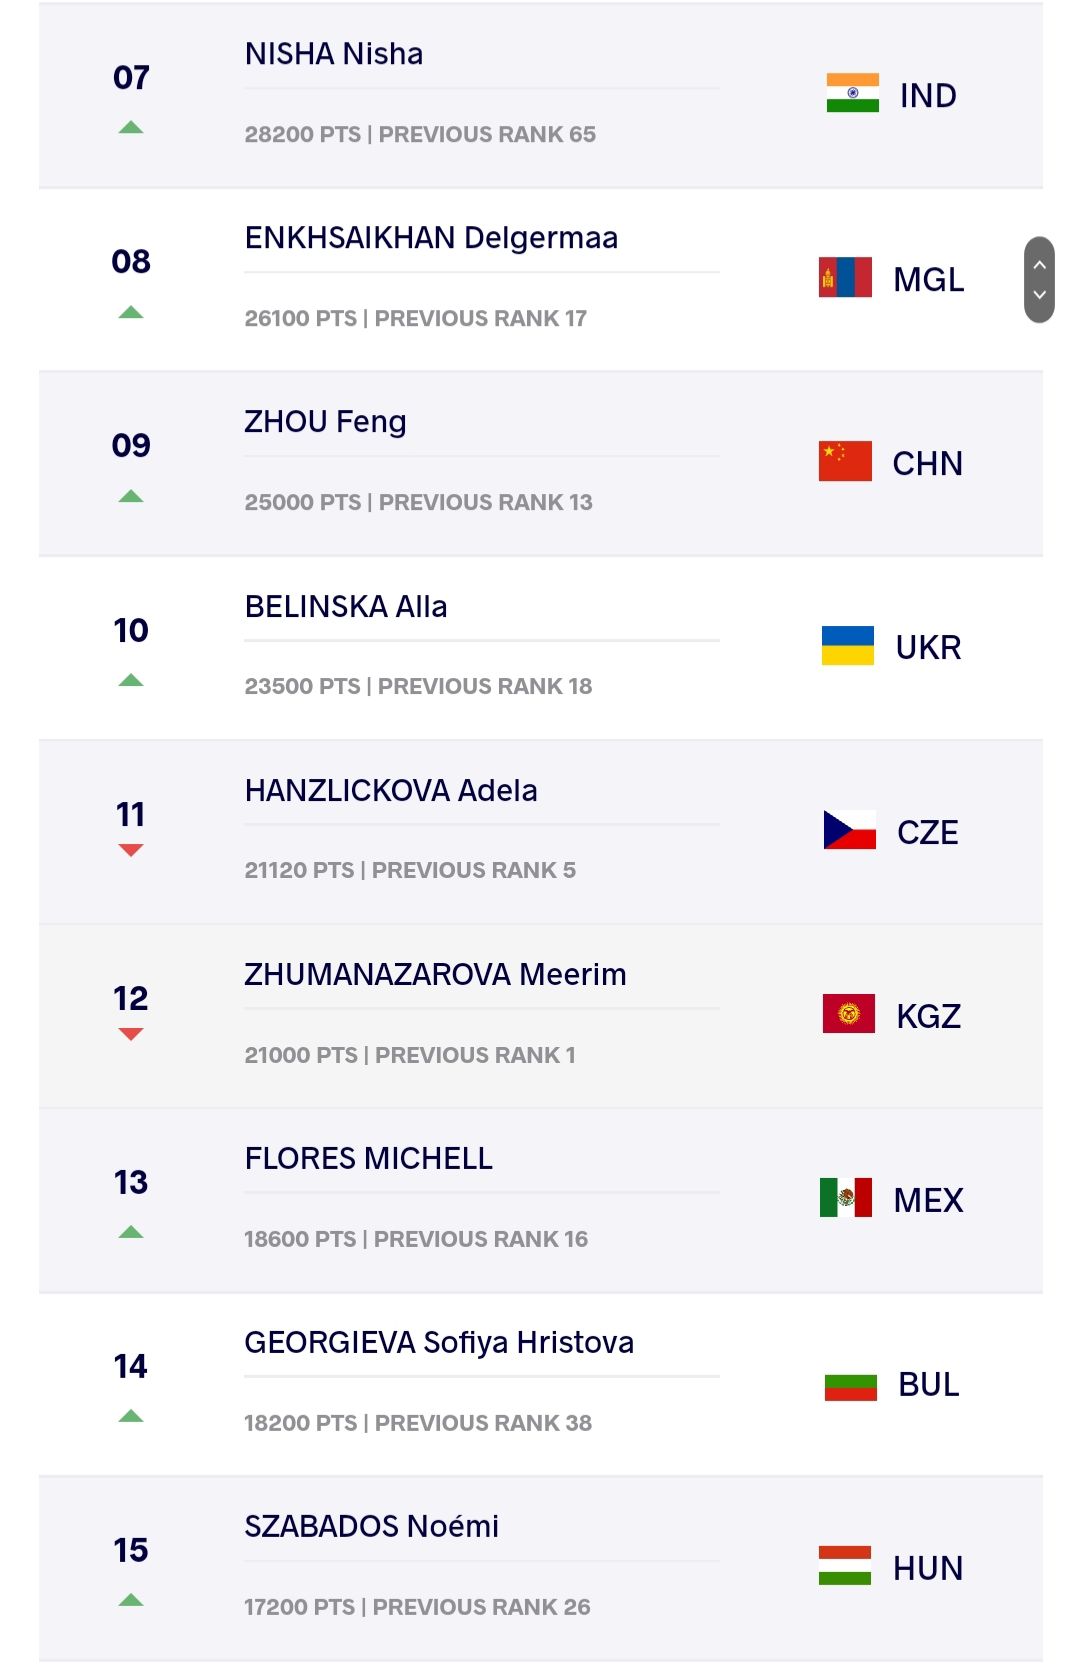Click the Kyrgyzstan flag next to KGZ
The height and width of the screenshot is (1664, 1080).
coord(848,1014)
